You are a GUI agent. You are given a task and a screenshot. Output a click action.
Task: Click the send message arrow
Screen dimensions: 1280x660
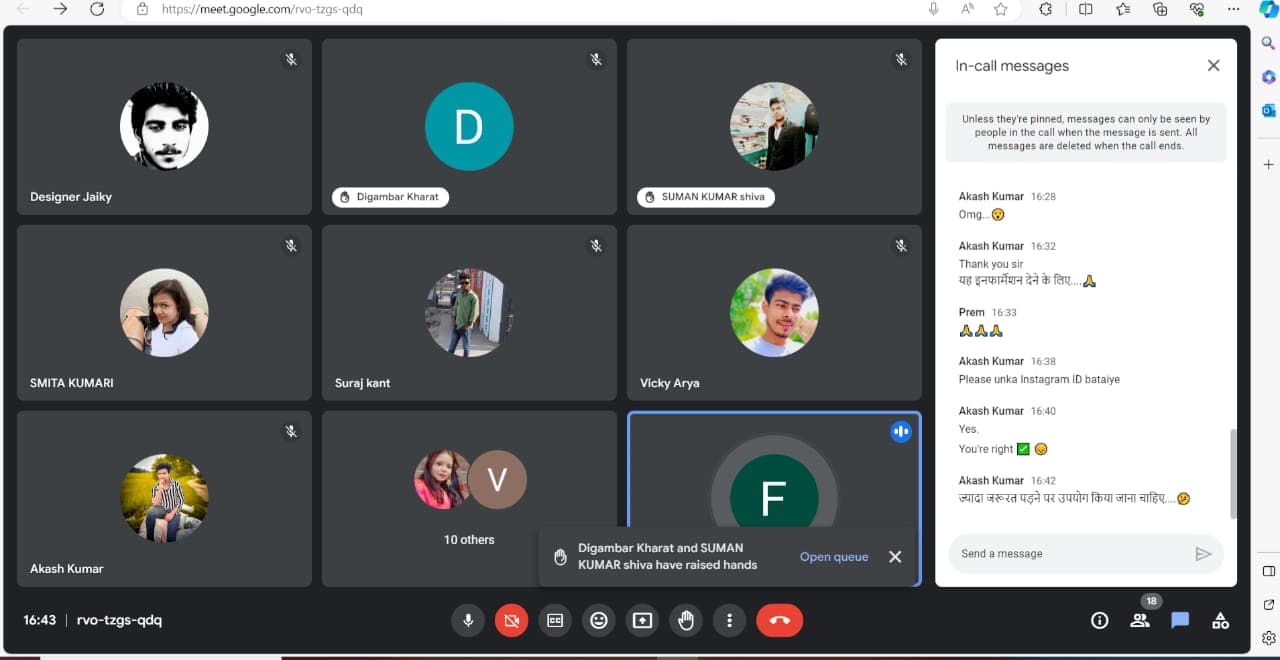pos(1203,554)
